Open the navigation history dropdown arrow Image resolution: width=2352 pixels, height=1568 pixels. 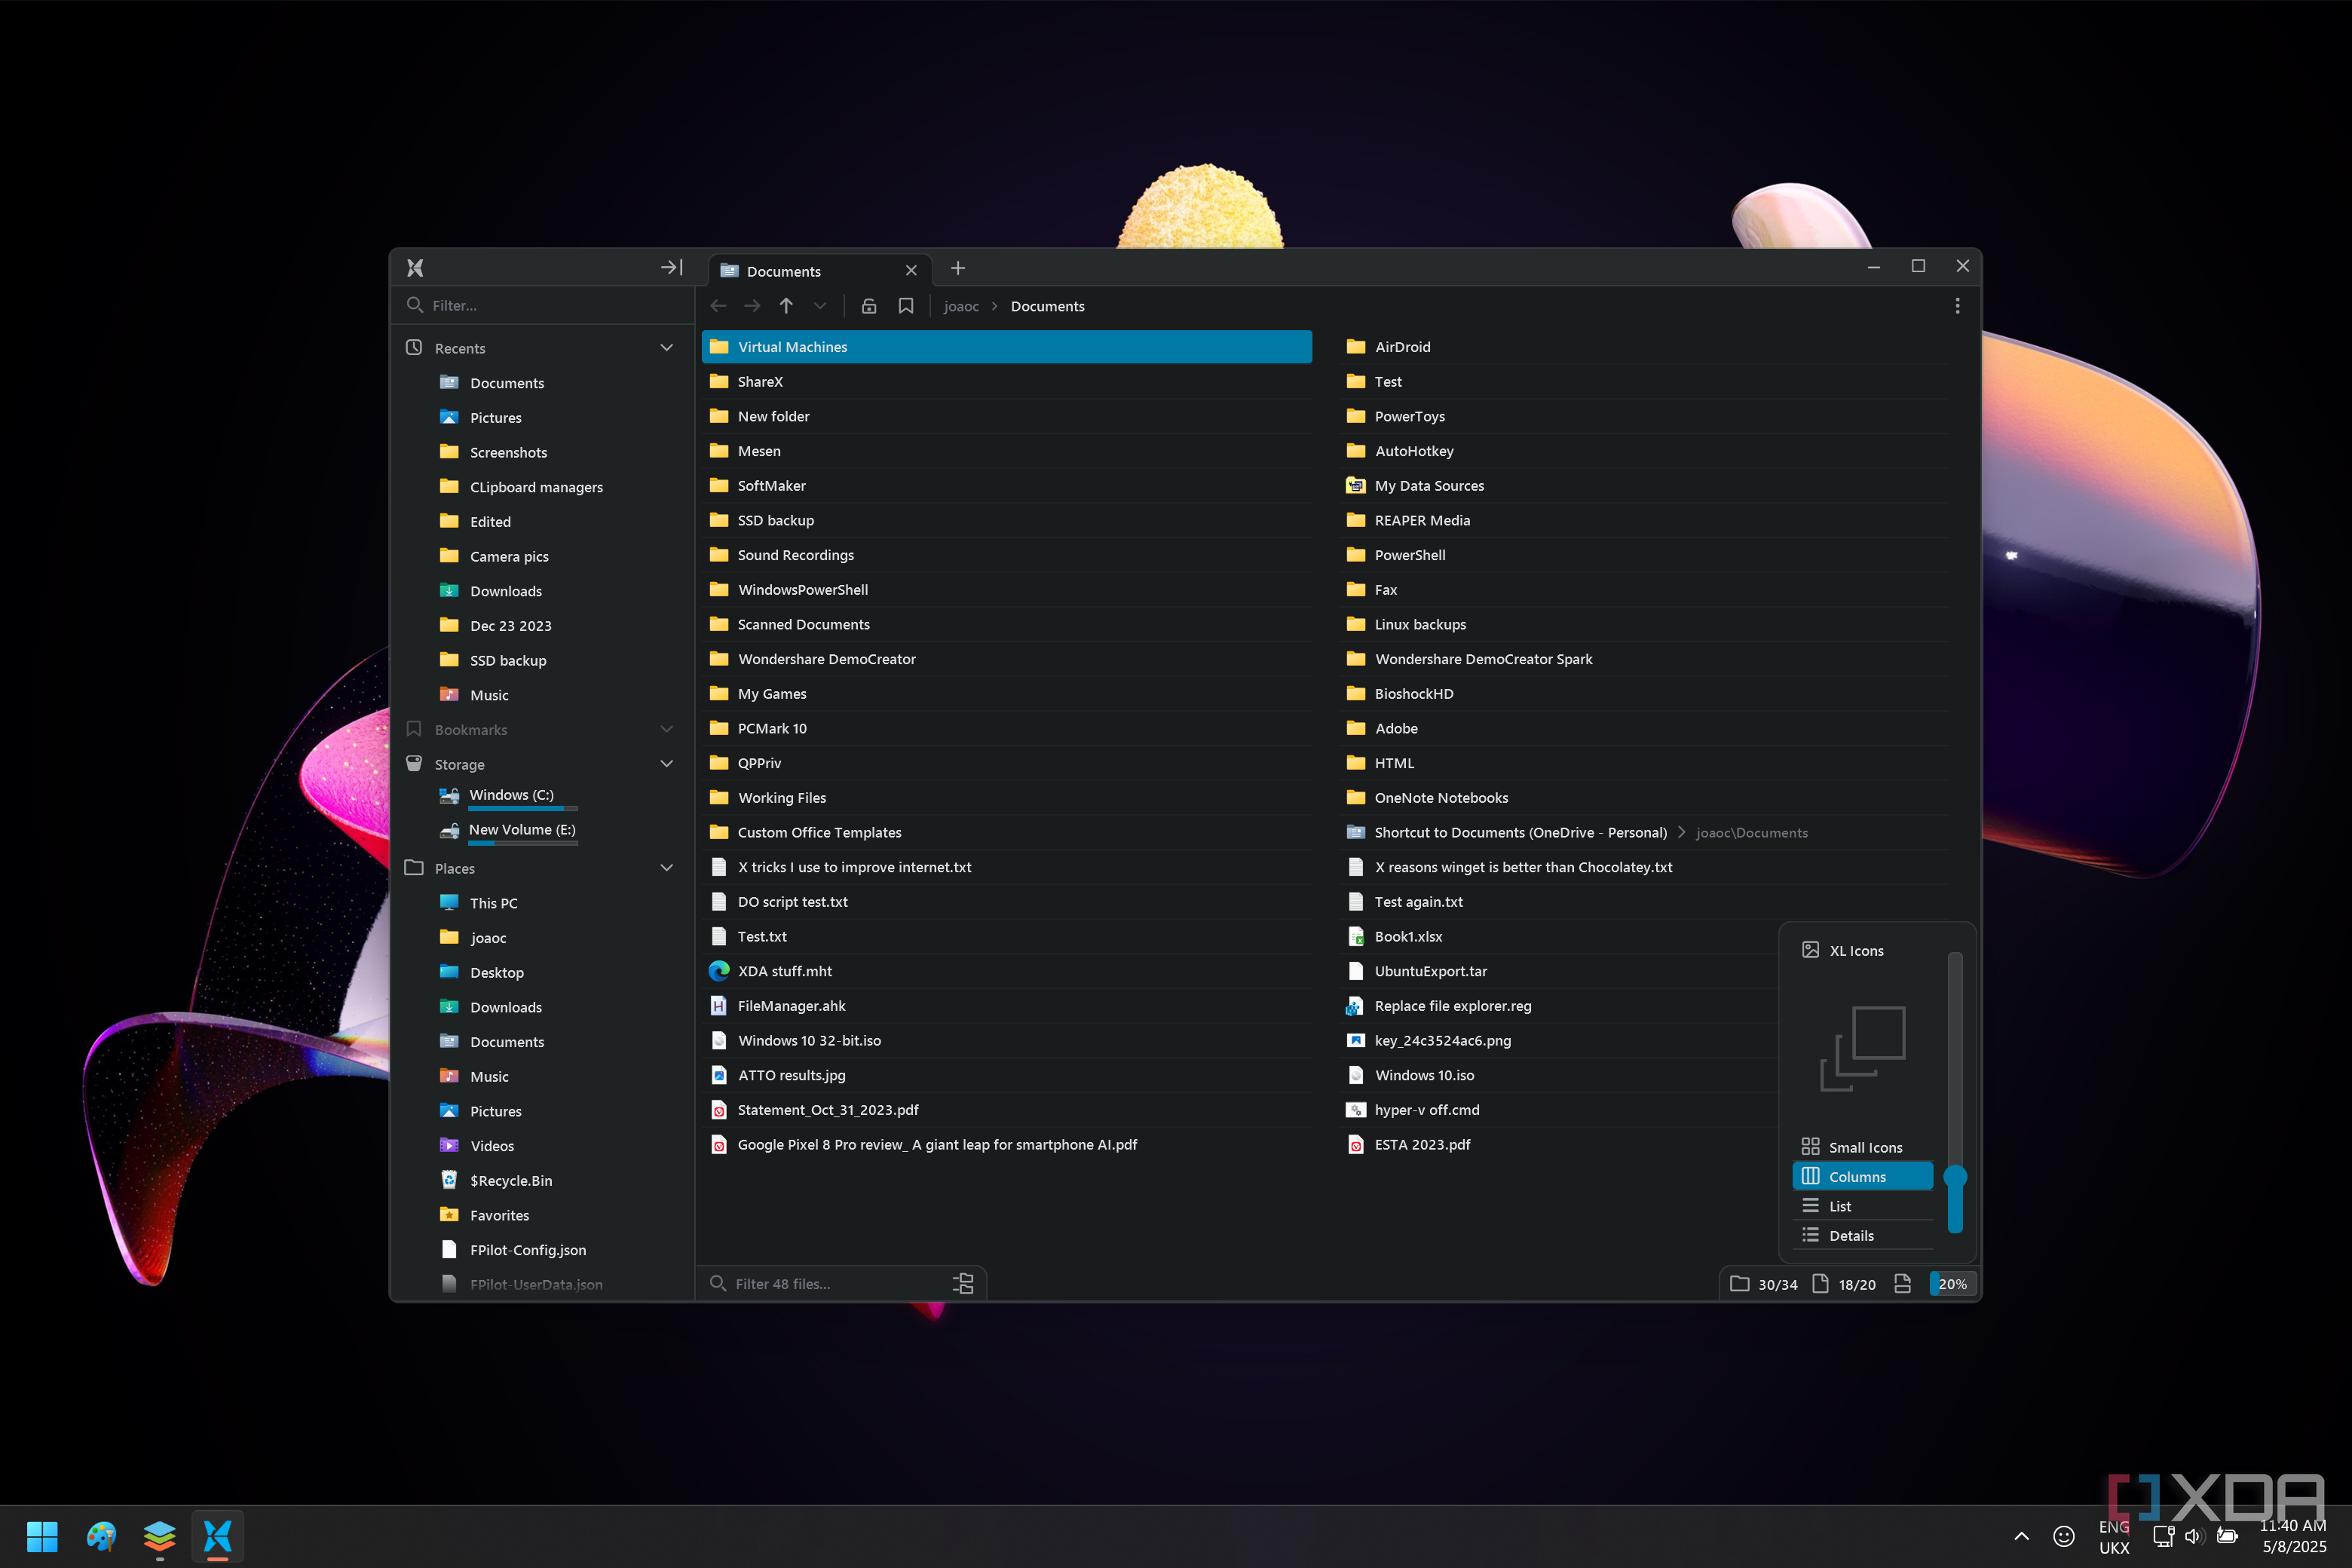point(820,306)
